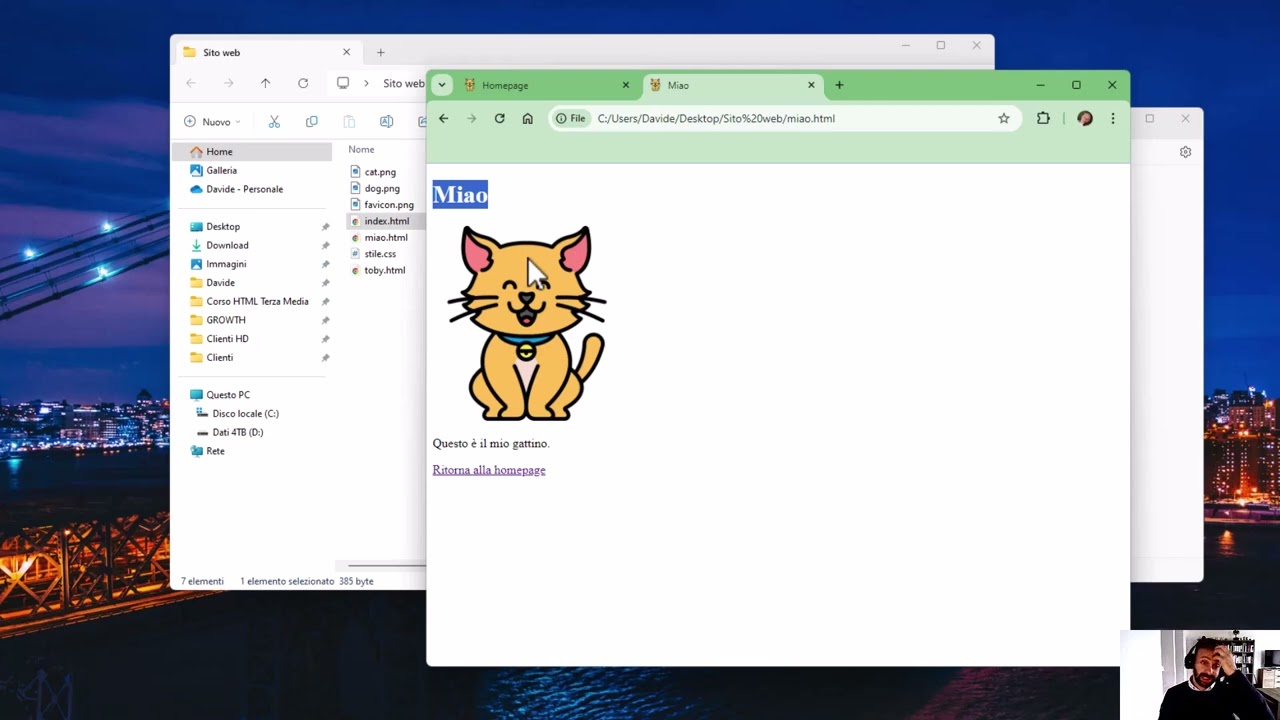Open a new Chrome tab
This screenshot has width=1280, height=720.
coord(839,85)
